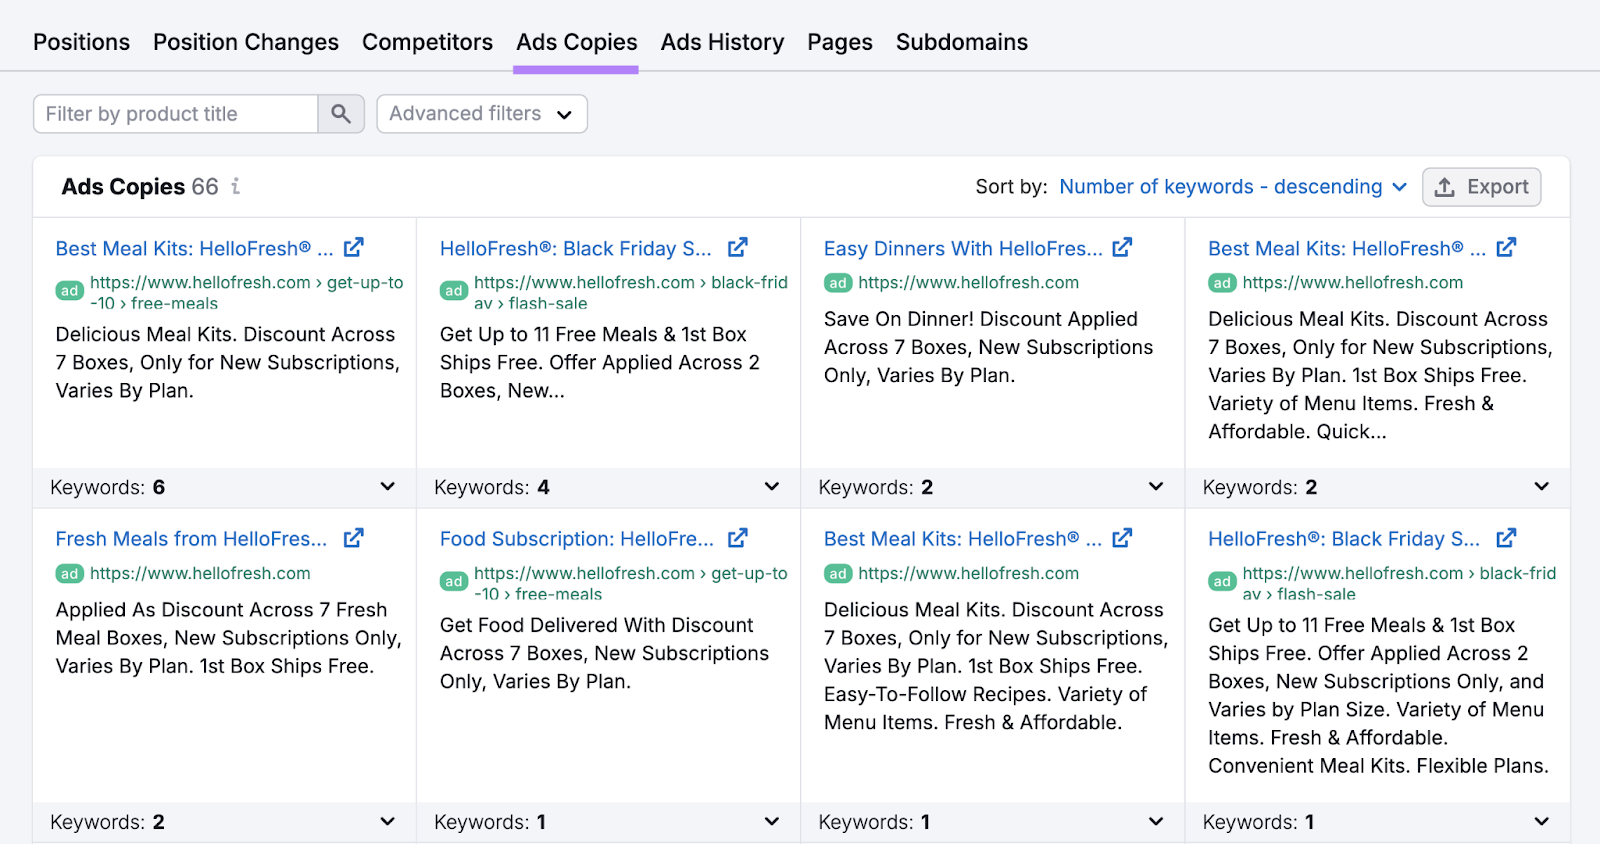The image size is (1600, 844).
Task: Click Food Subscription: HelloFre... title
Action: click(x=577, y=539)
